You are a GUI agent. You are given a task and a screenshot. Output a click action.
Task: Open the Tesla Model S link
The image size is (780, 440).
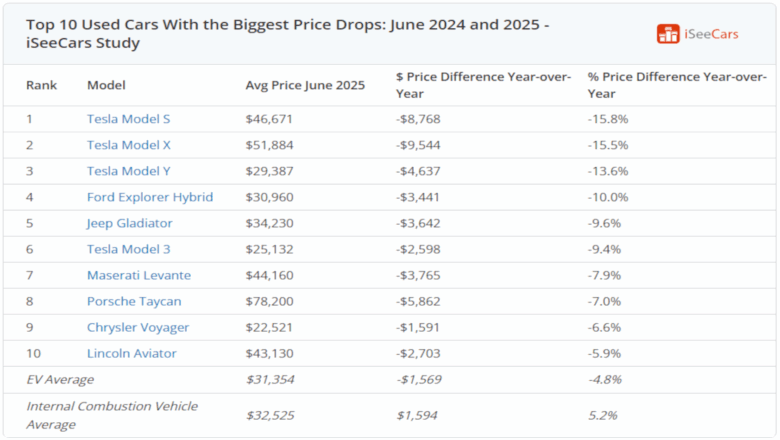(x=128, y=119)
